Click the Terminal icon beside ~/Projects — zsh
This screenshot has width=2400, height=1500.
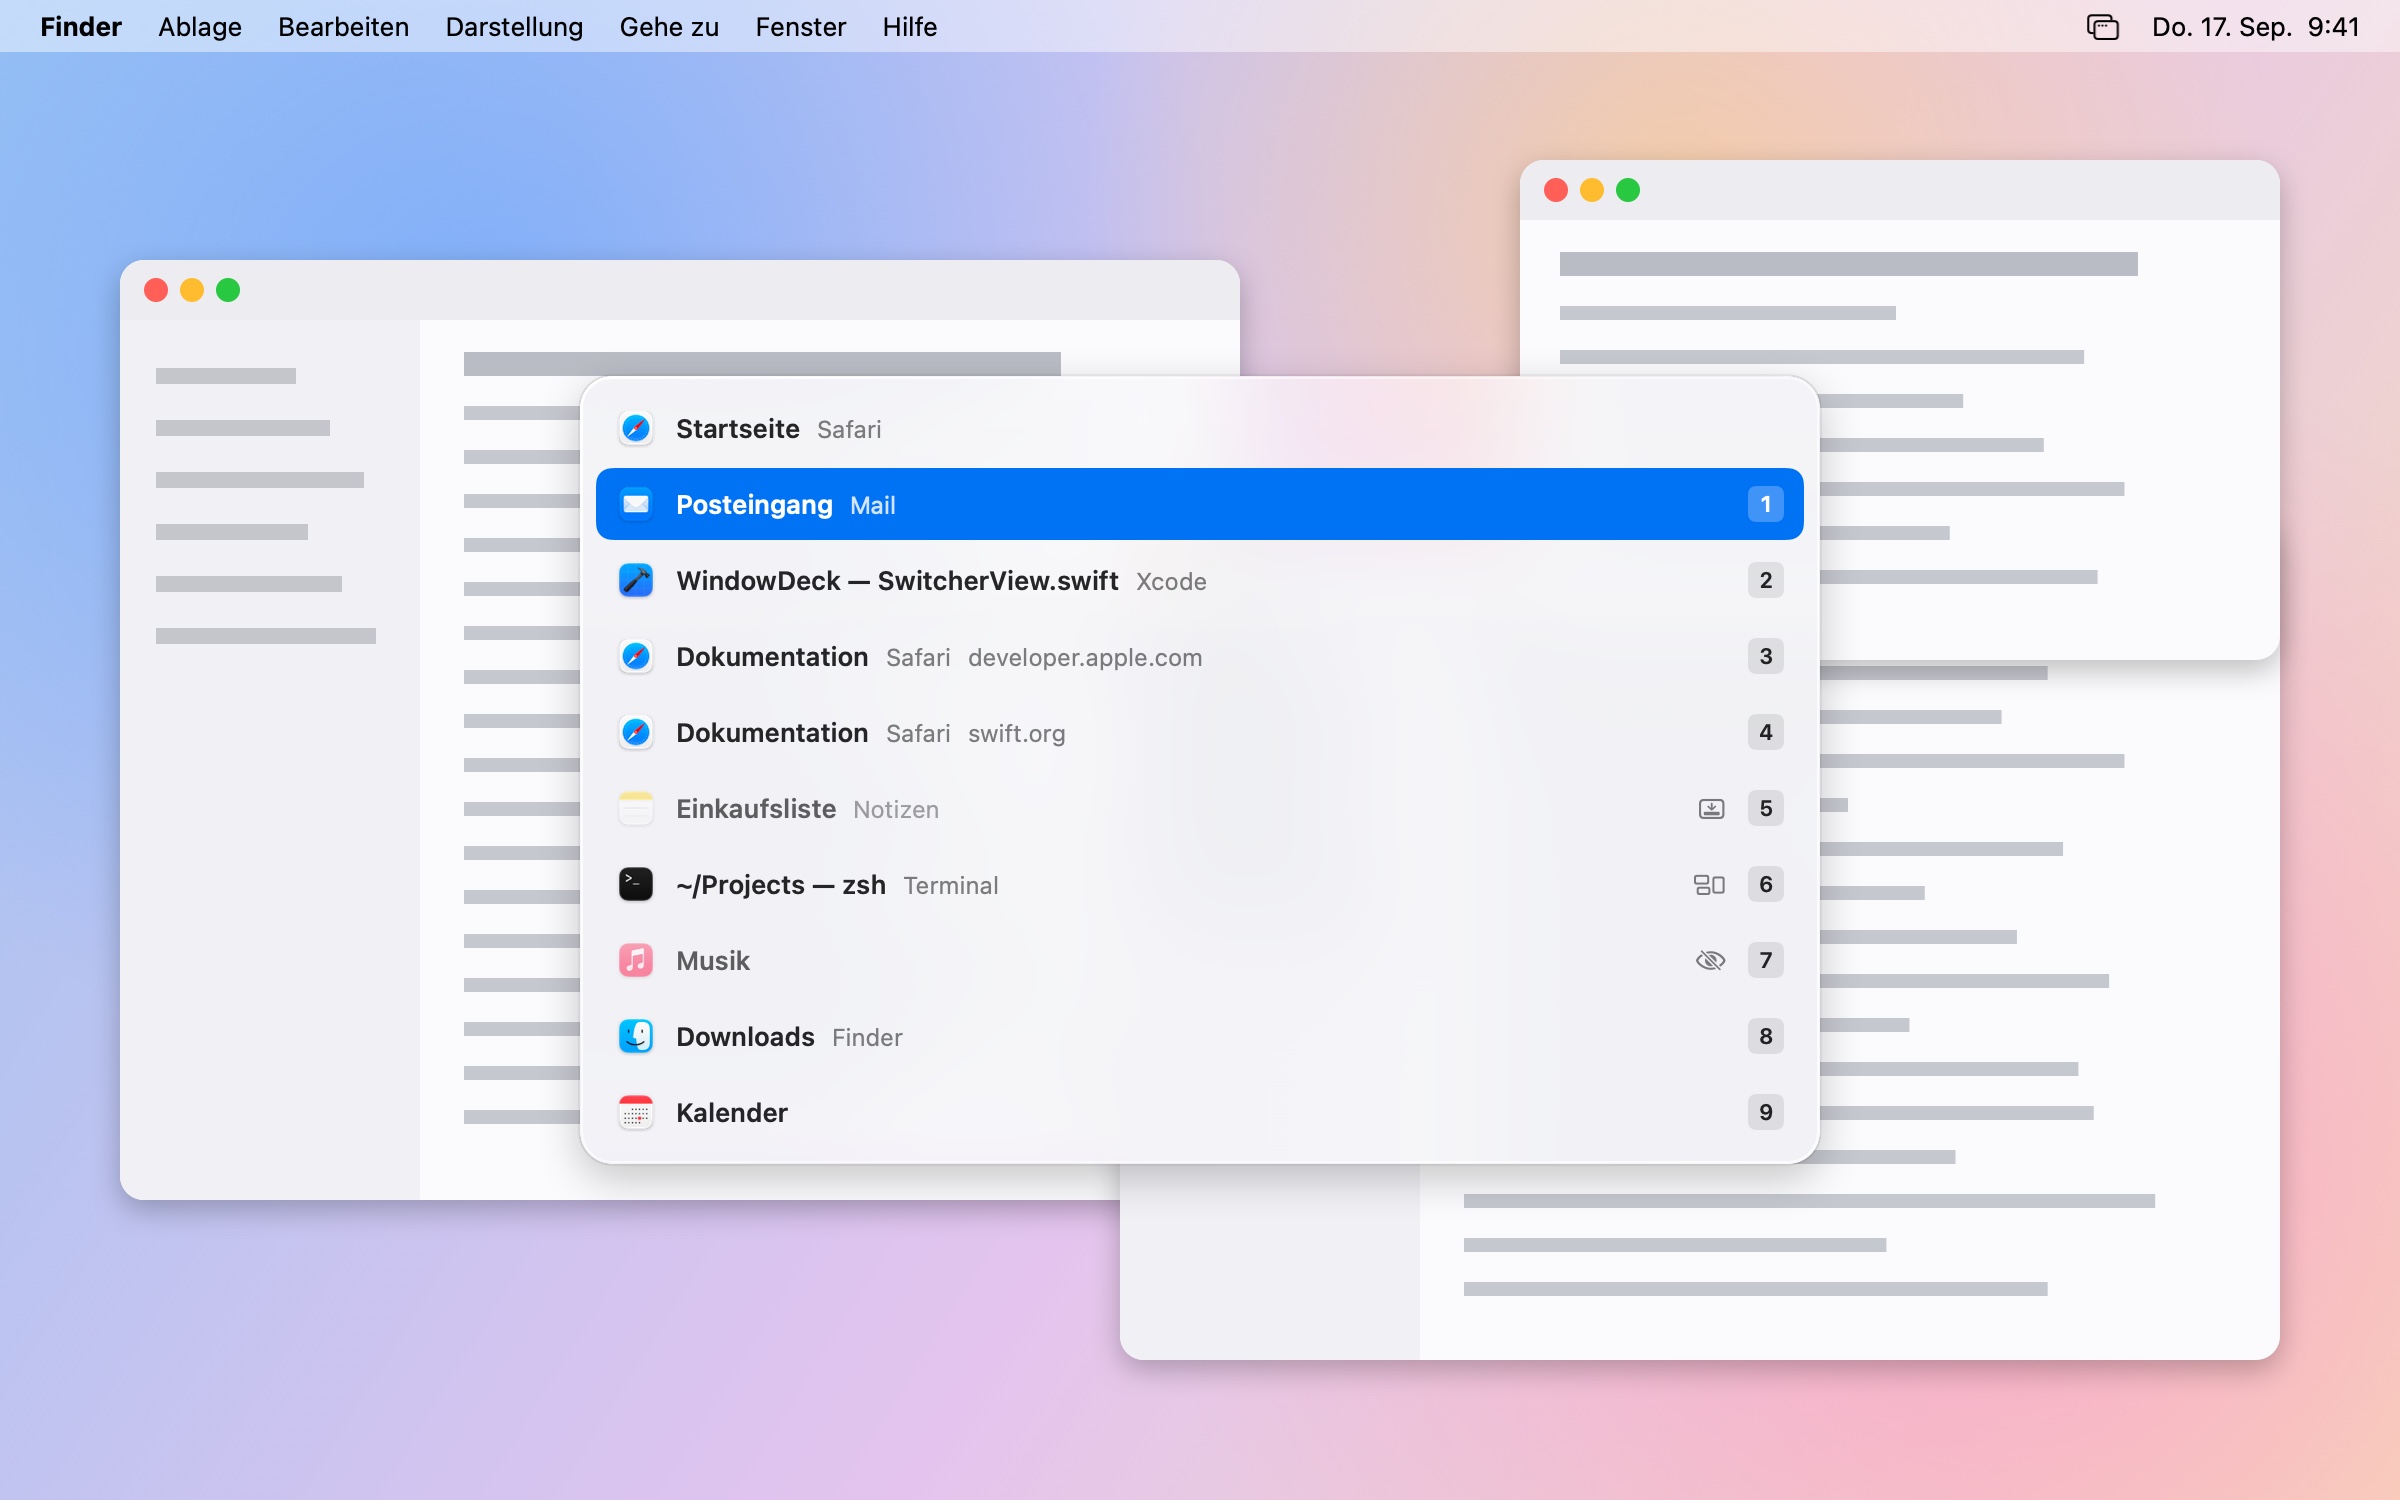[x=636, y=885]
